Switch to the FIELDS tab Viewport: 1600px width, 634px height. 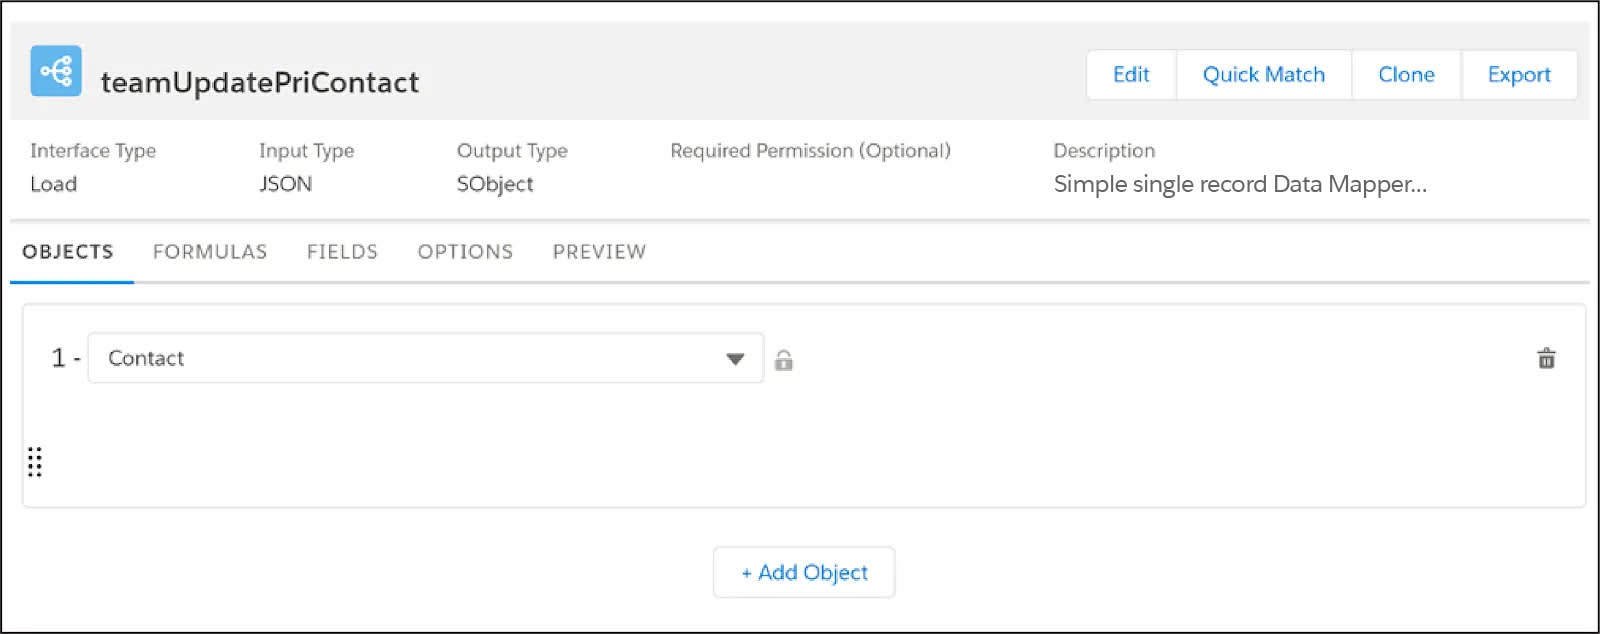coord(342,252)
